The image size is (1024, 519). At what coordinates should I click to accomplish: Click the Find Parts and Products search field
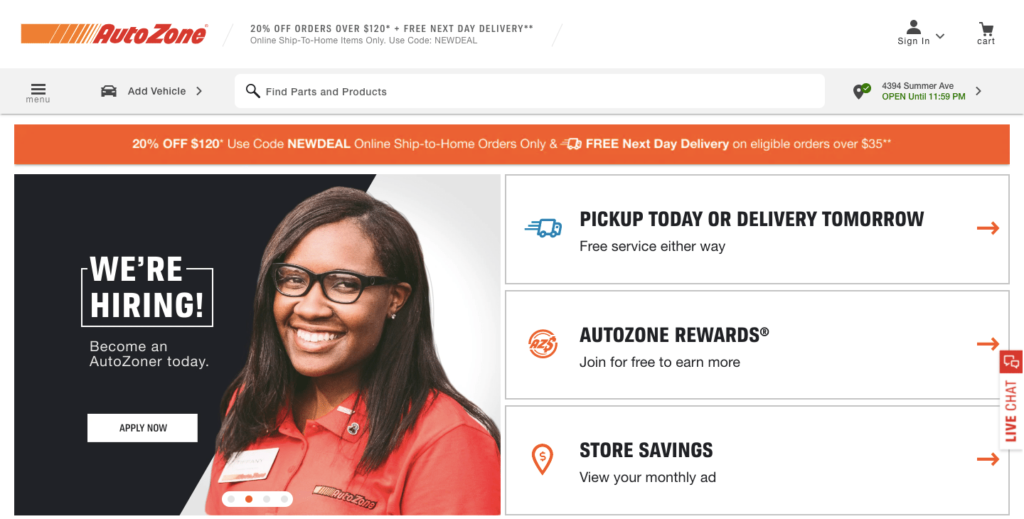click(x=530, y=91)
